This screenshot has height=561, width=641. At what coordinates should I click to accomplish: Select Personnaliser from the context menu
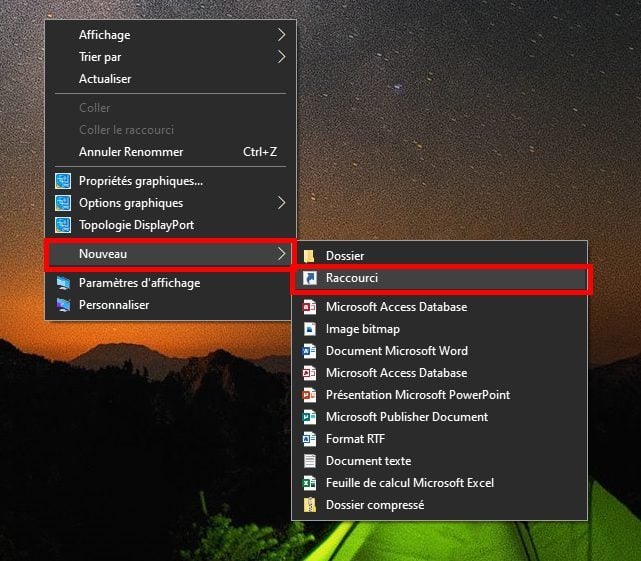tap(114, 305)
